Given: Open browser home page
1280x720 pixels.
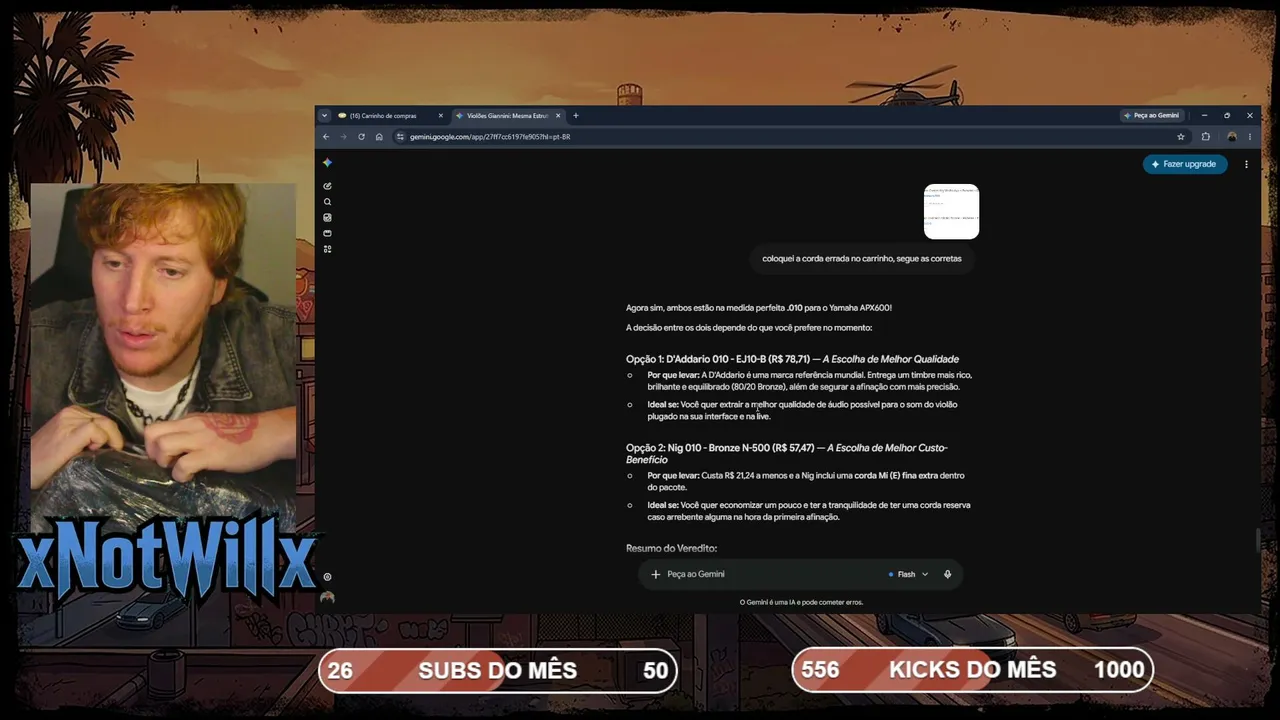Looking at the screenshot, I should tap(379, 137).
